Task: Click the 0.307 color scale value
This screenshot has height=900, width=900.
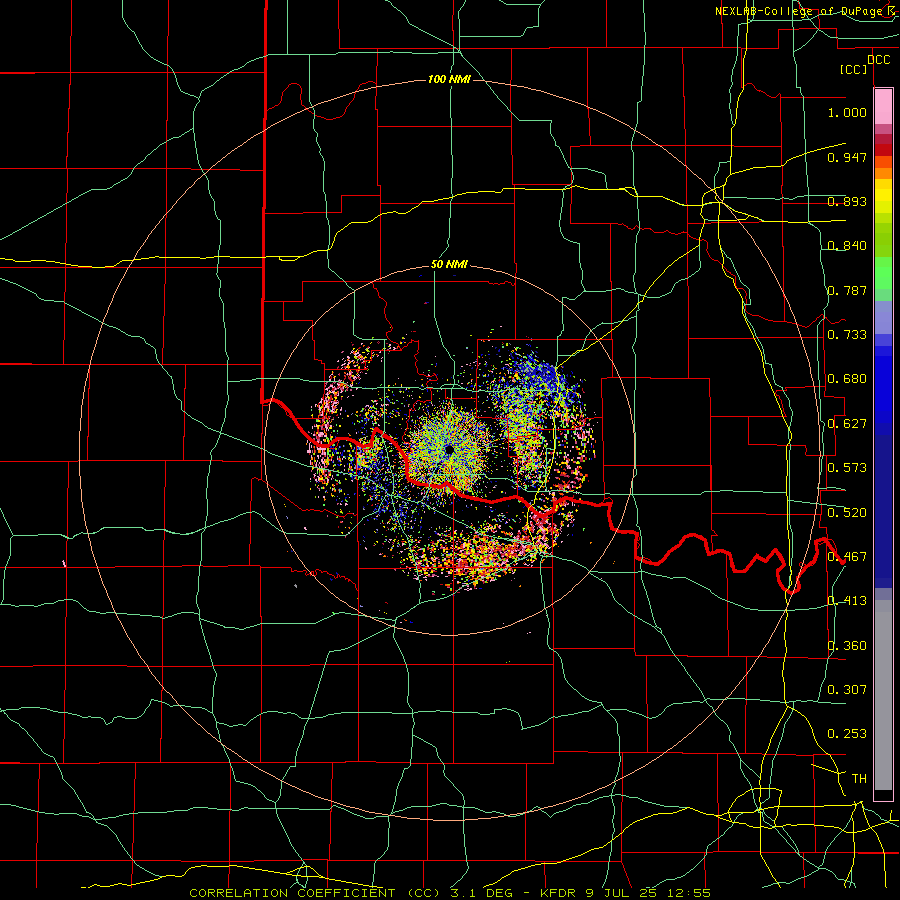Action: pyautogui.click(x=847, y=690)
